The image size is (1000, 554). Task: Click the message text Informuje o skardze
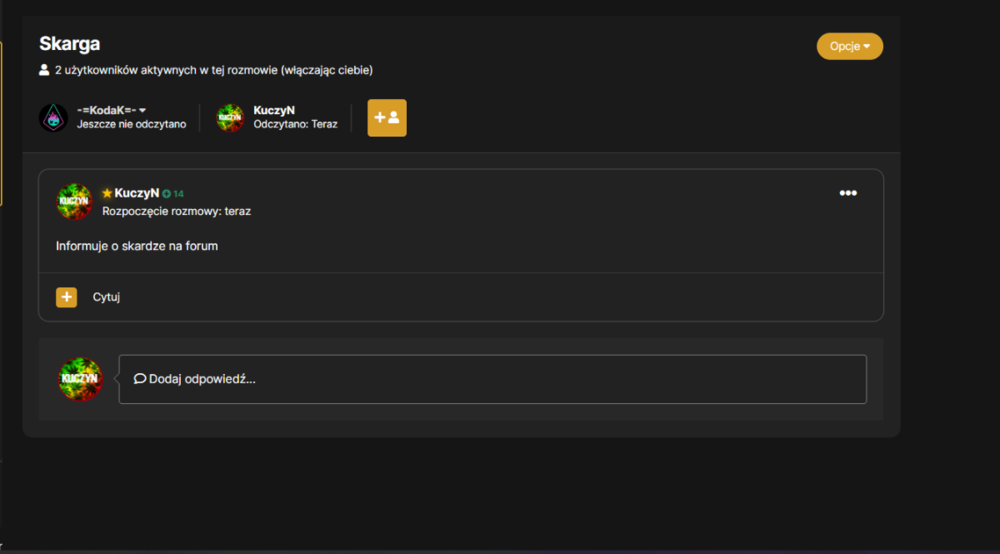136,246
